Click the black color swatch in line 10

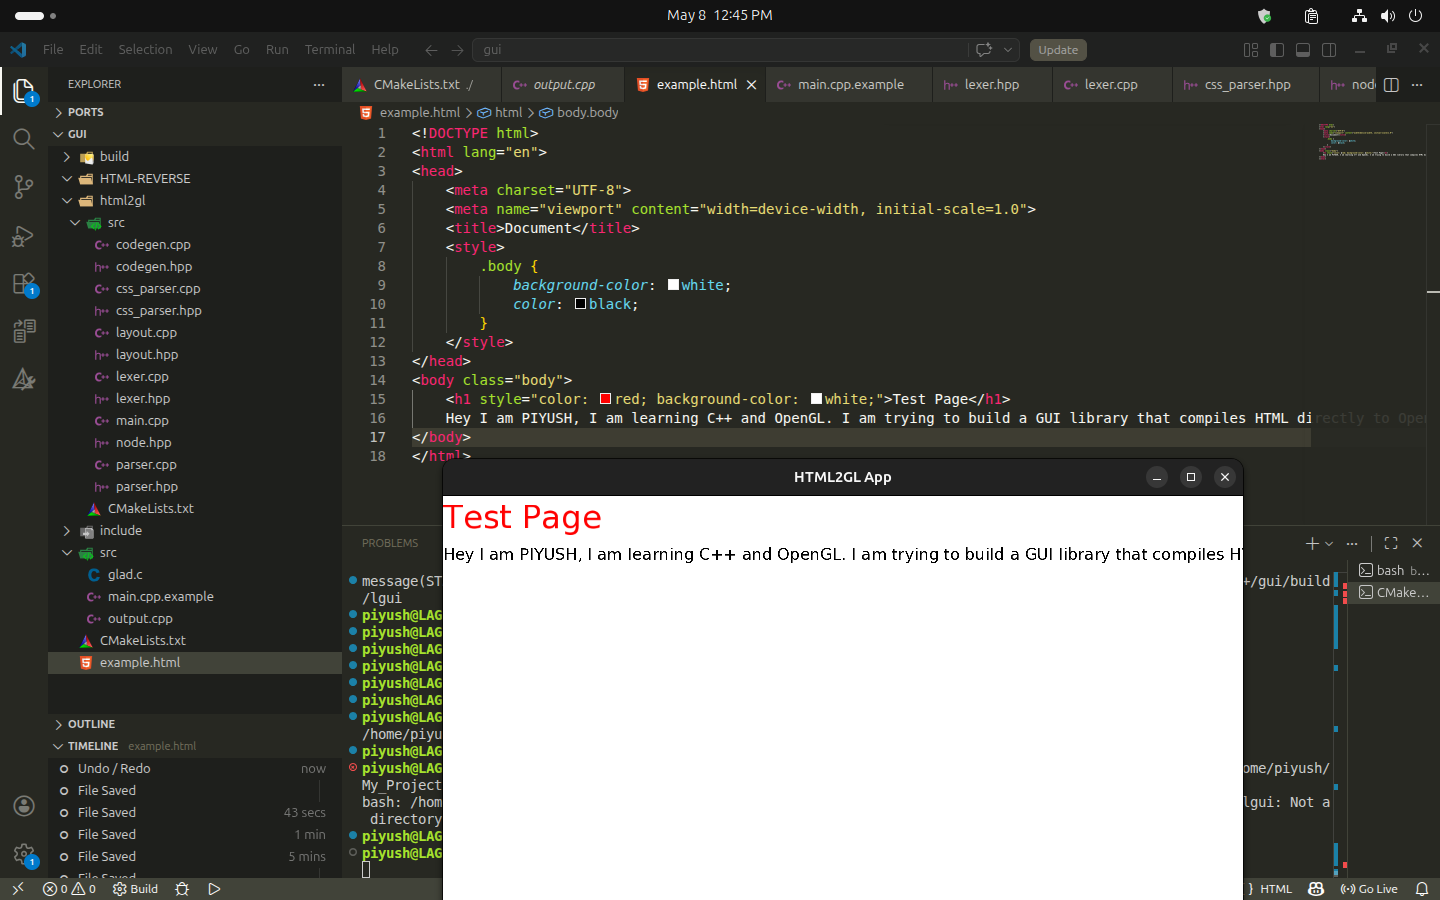[x=580, y=304]
